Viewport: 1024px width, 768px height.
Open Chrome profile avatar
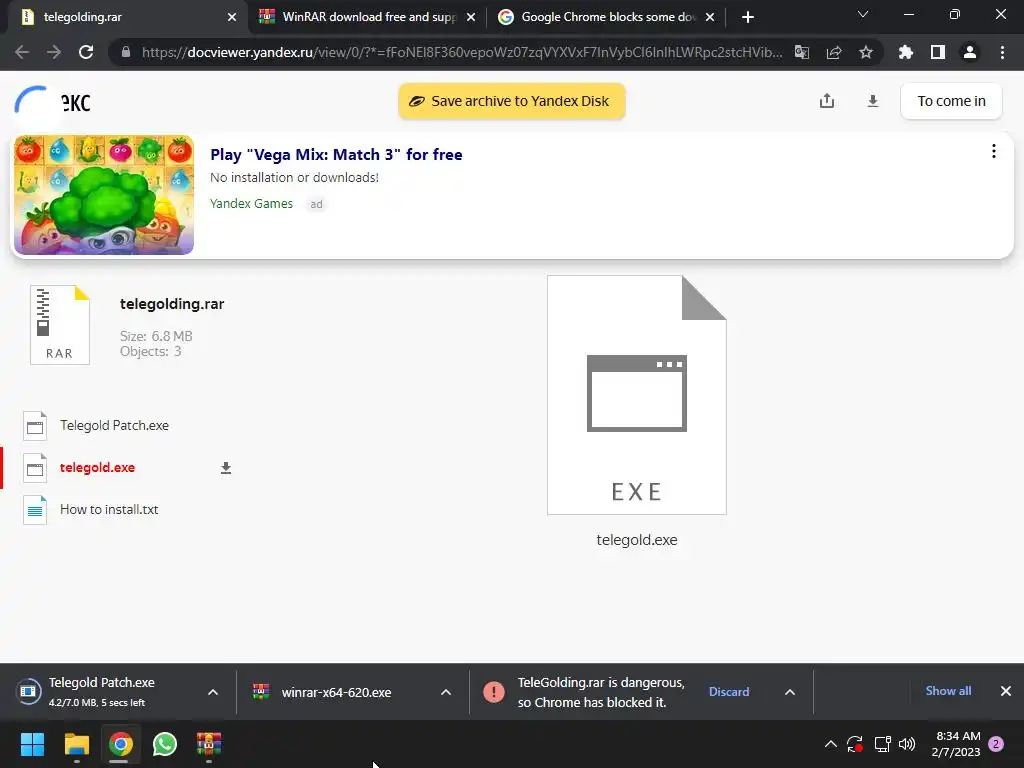click(970, 52)
